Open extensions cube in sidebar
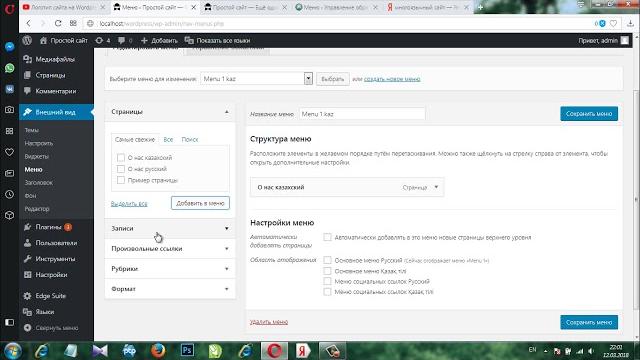 [9, 215]
